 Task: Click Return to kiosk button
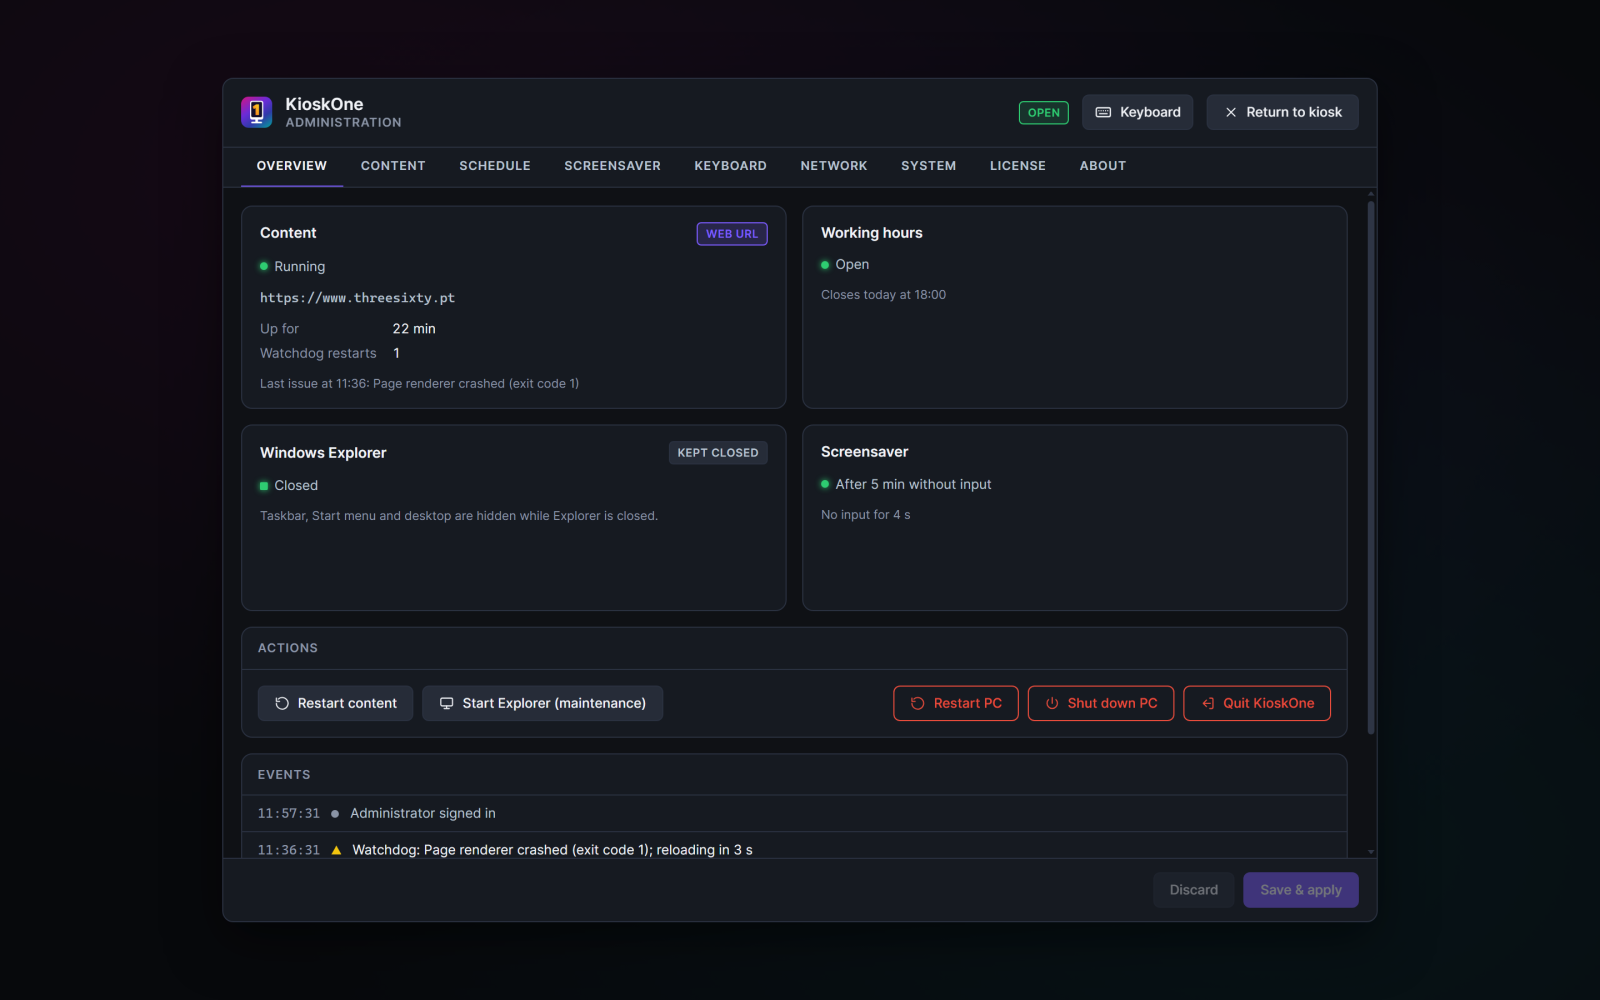coord(1282,112)
